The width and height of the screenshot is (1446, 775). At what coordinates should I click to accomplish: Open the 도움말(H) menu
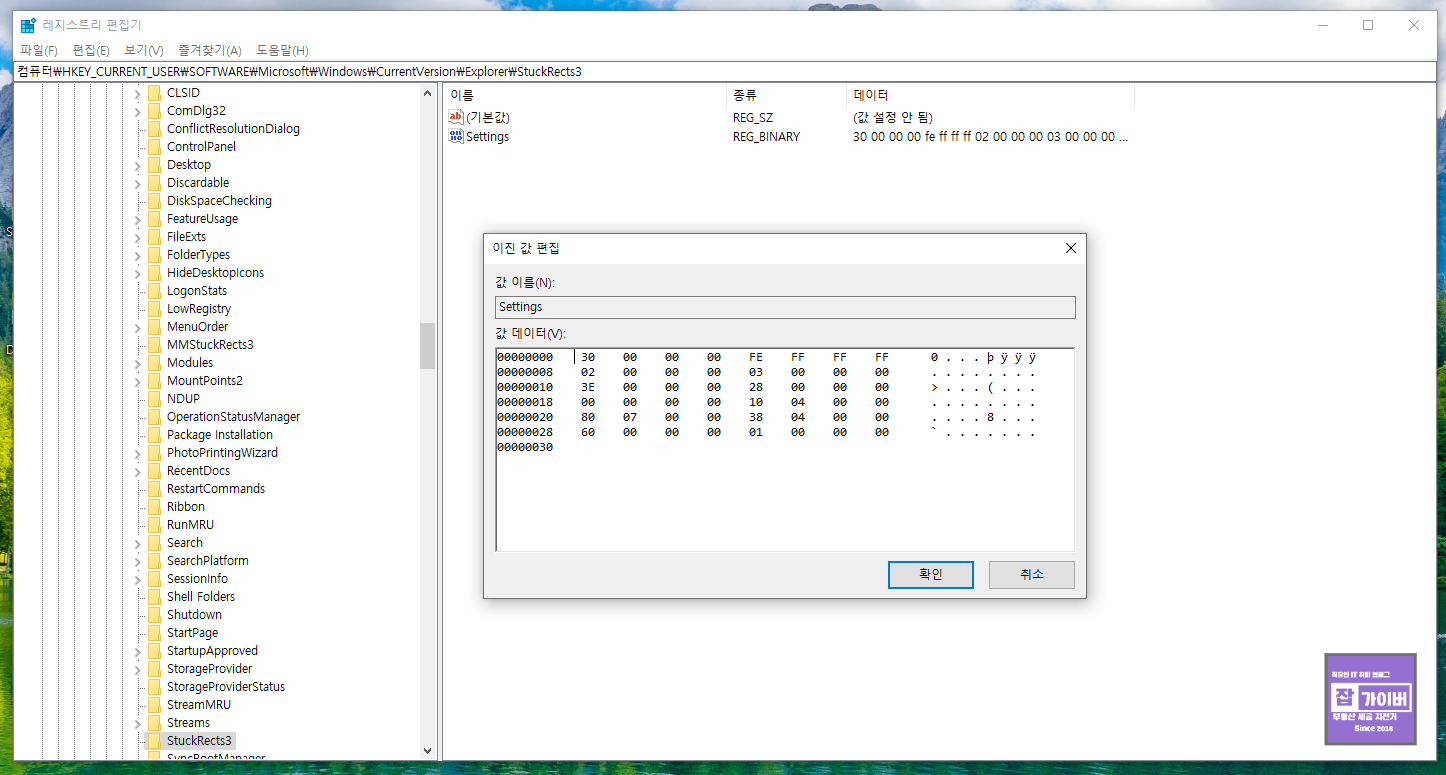[x=282, y=50]
